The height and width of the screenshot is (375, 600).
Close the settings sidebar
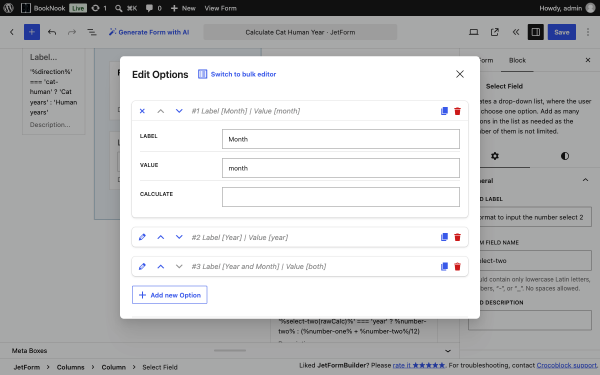coord(588,60)
